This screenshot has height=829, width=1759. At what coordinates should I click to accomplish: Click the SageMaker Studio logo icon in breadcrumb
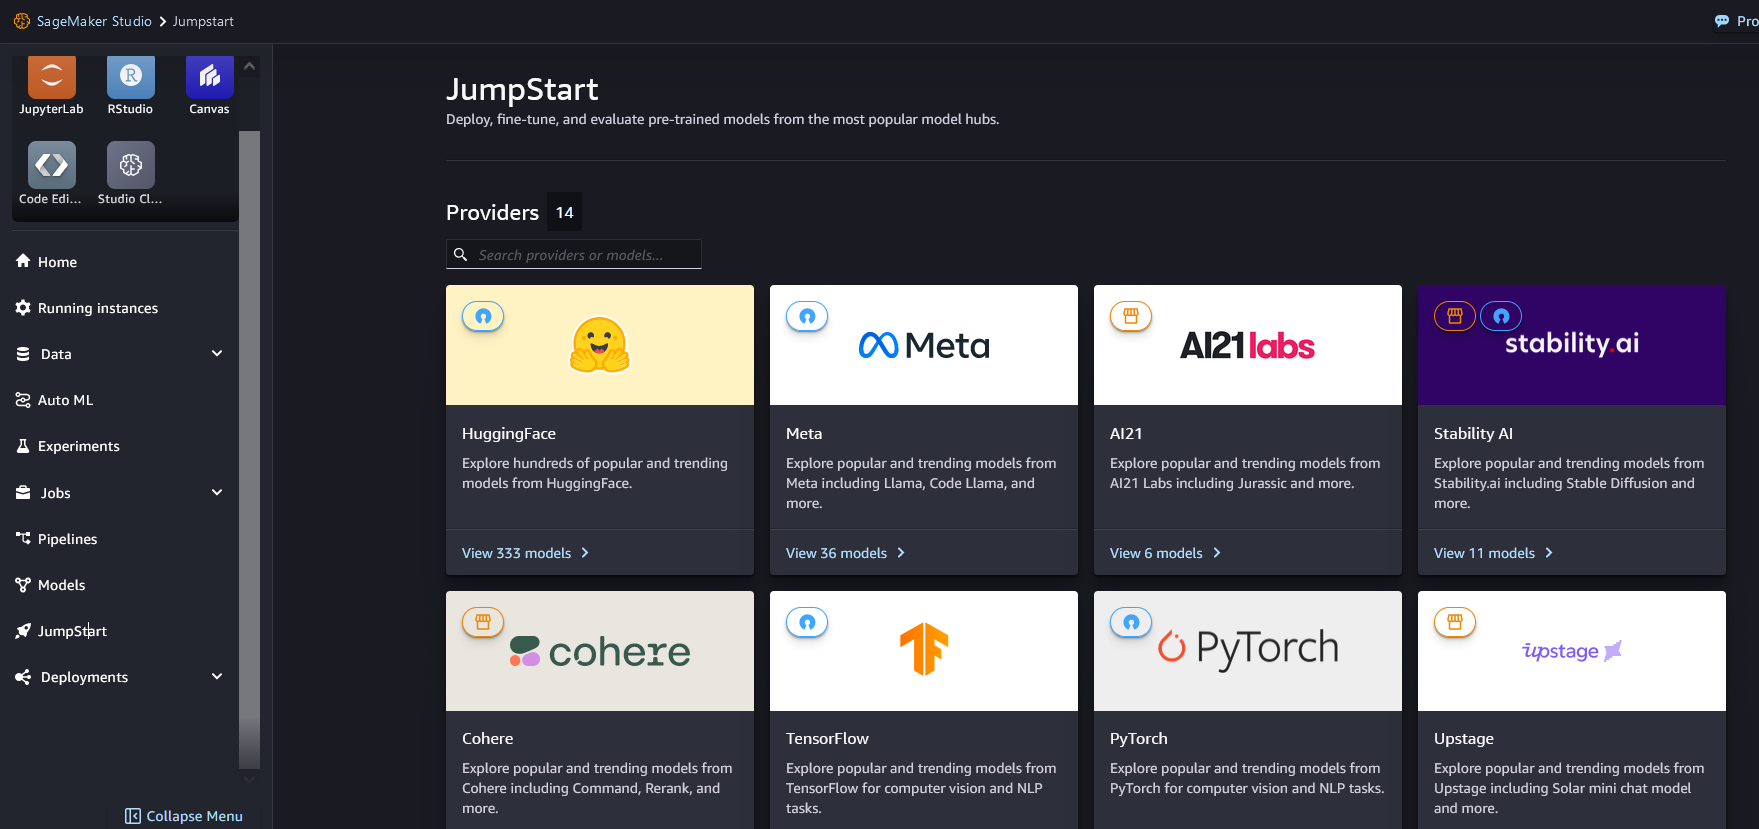(22, 21)
